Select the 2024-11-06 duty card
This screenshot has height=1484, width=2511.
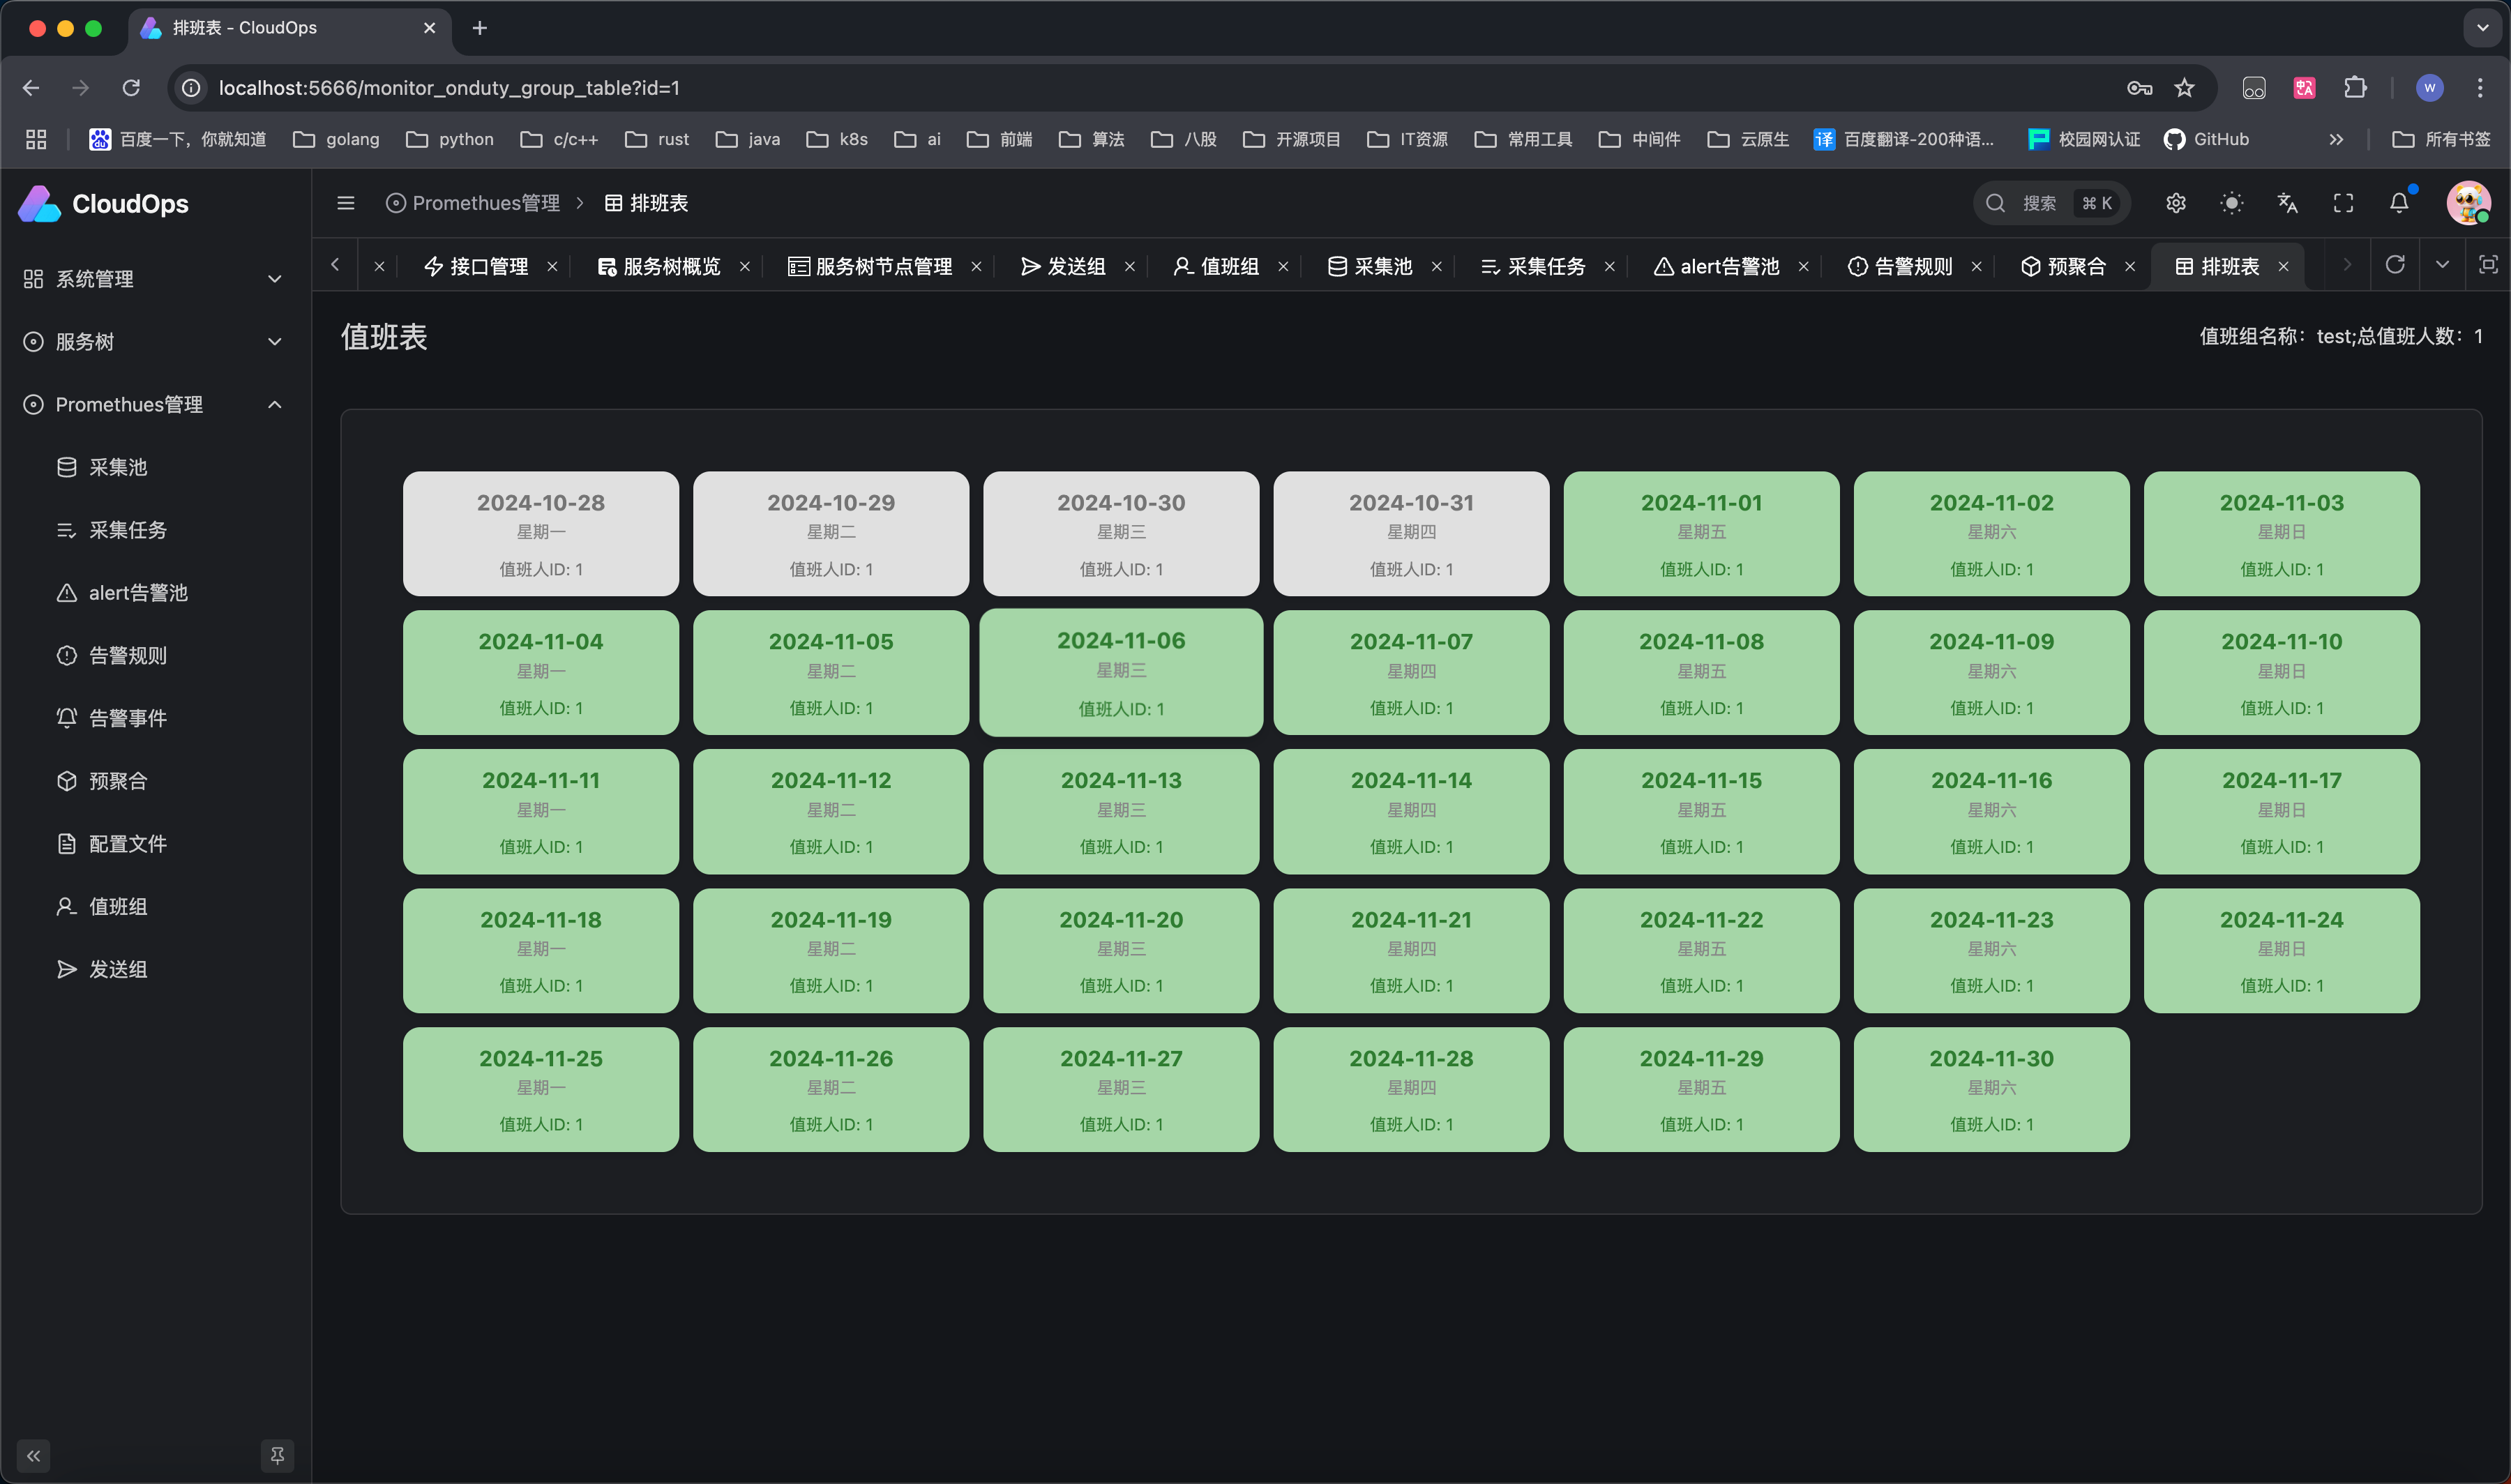coord(1121,673)
